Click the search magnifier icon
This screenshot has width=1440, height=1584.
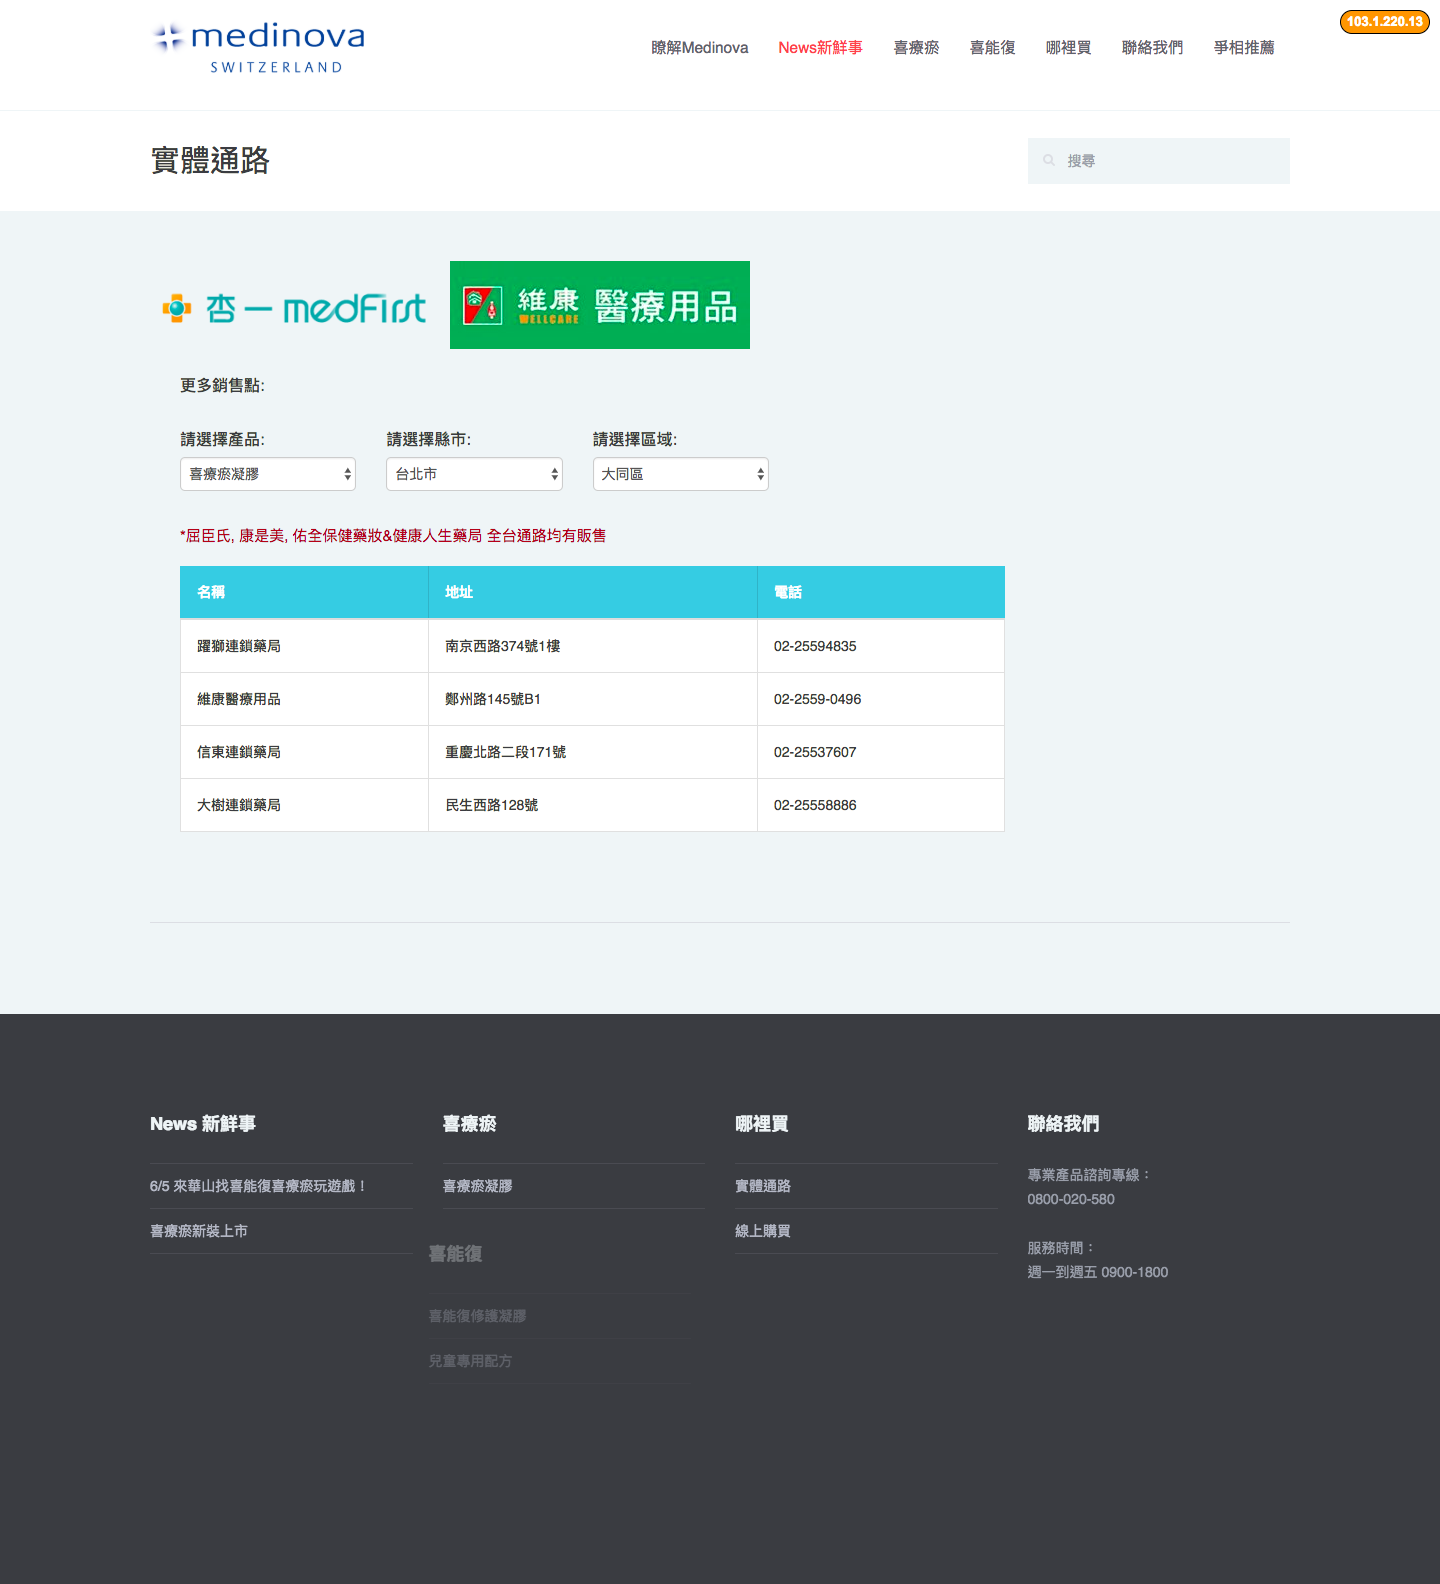(1049, 160)
